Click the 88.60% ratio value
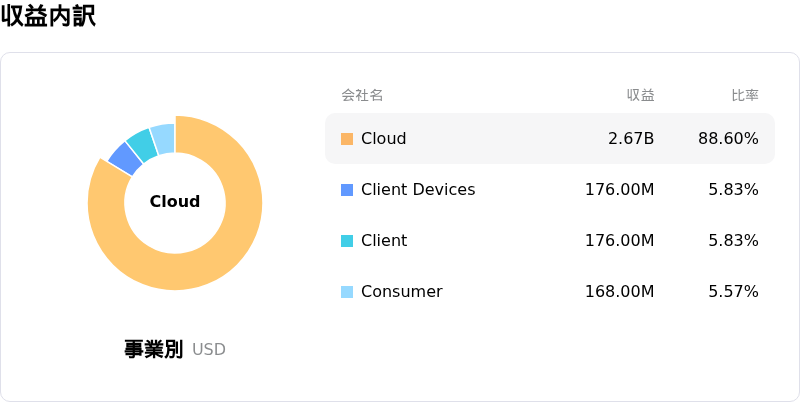This screenshot has width=800, height=402. pyautogui.click(x=728, y=138)
